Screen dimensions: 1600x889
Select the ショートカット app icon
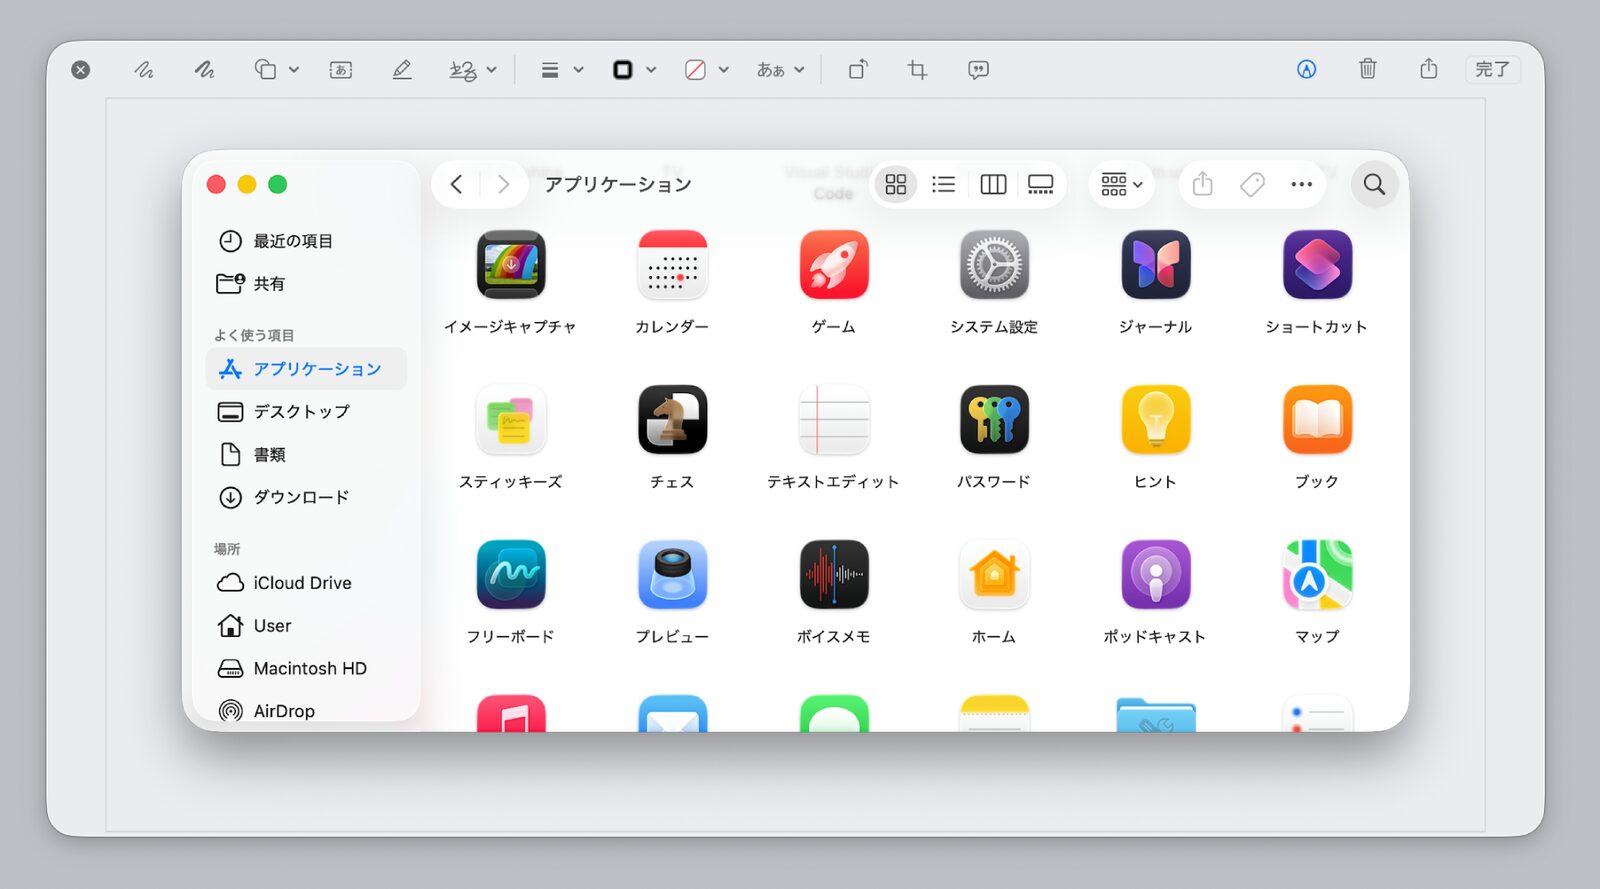coord(1317,265)
